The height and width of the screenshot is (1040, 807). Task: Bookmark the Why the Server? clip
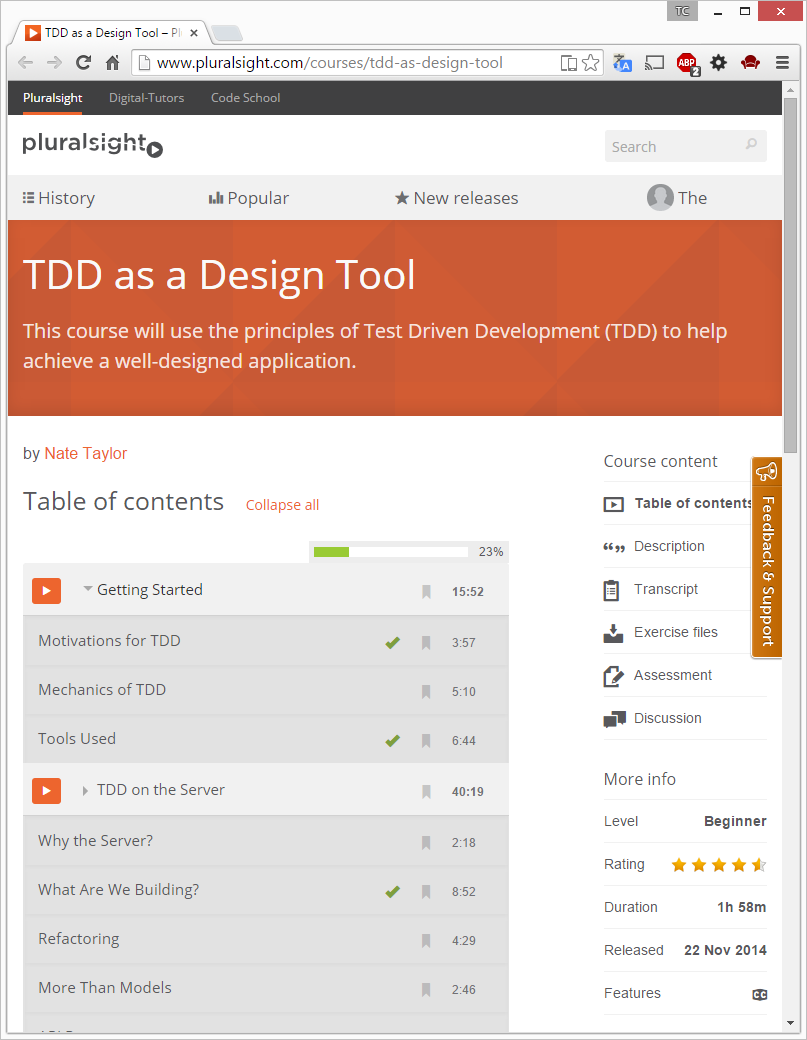[426, 842]
